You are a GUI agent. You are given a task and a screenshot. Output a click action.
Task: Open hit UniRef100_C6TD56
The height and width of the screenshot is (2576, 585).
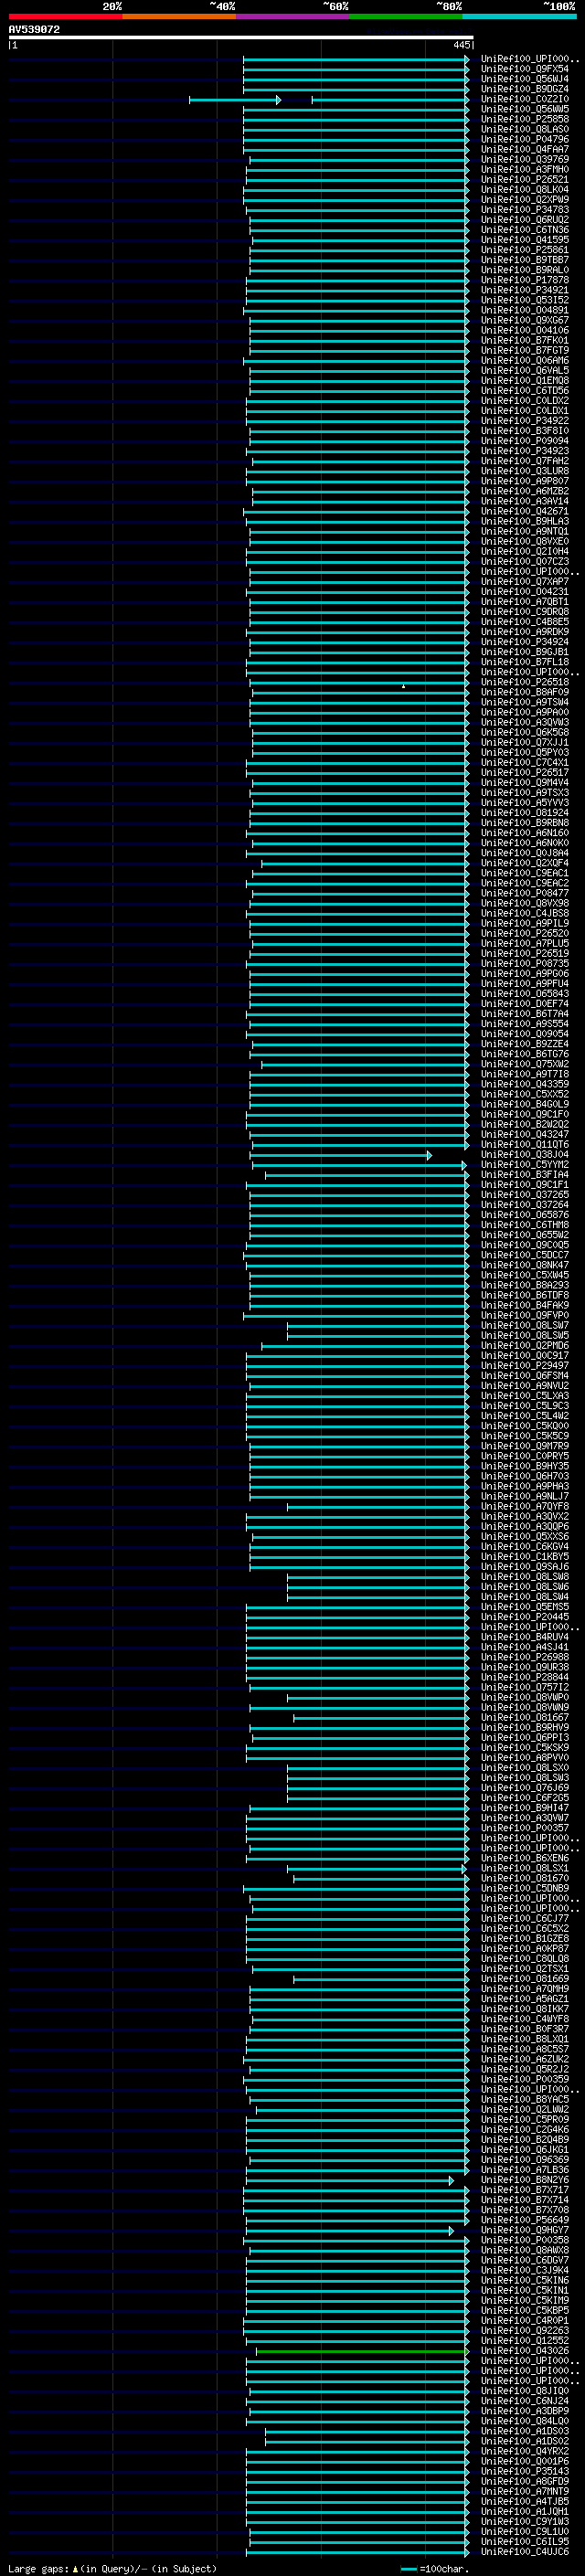pyautogui.click(x=524, y=390)
